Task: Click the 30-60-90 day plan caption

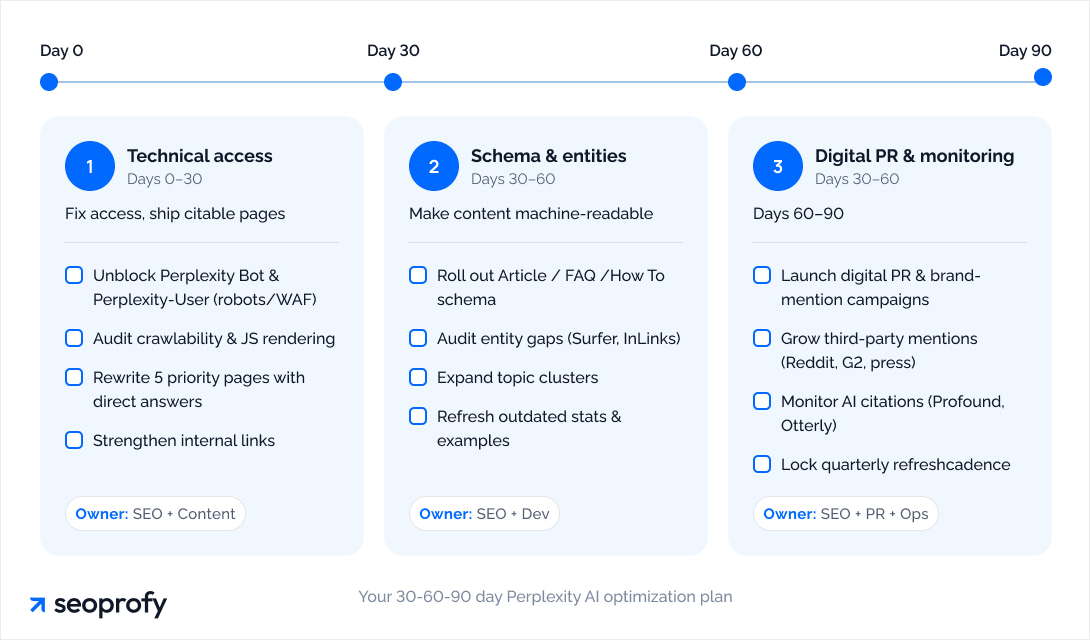Action: tap(546, 597)
